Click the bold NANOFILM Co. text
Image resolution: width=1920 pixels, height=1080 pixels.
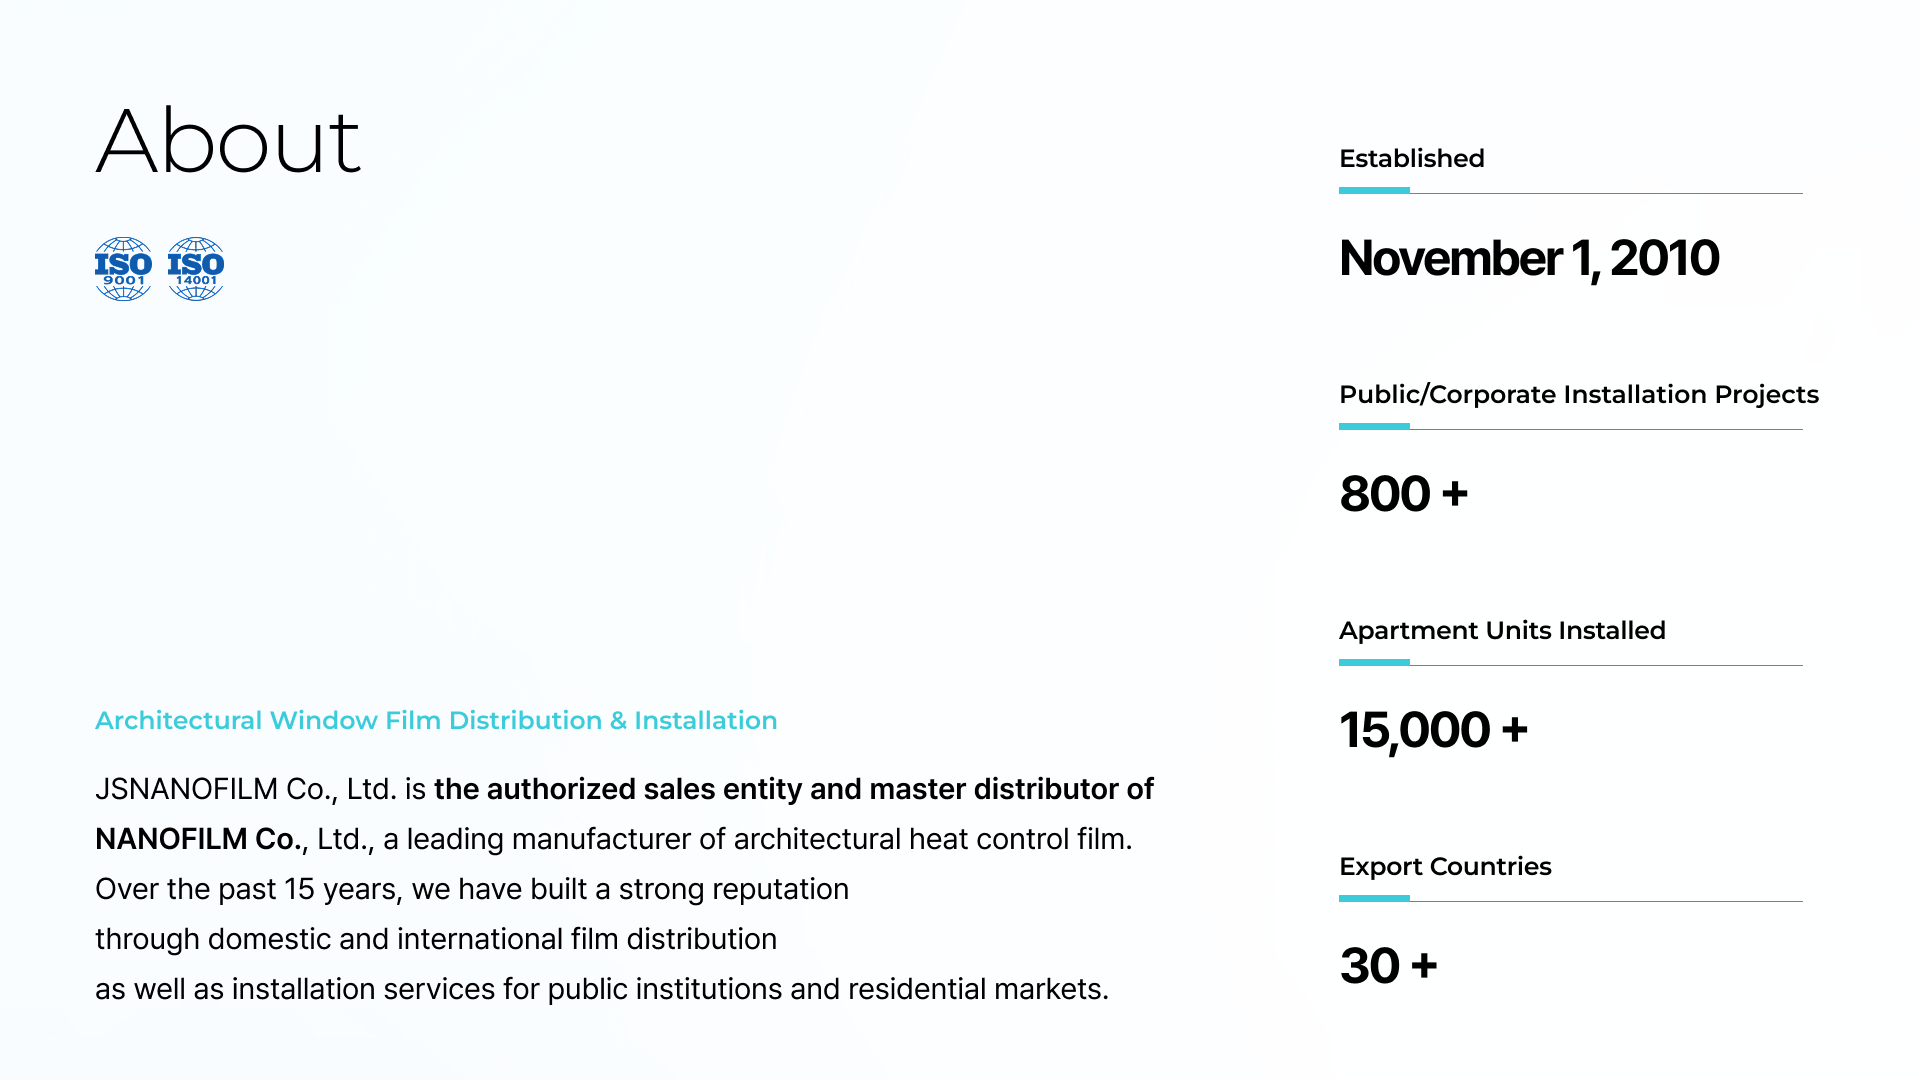coord(199,839)
